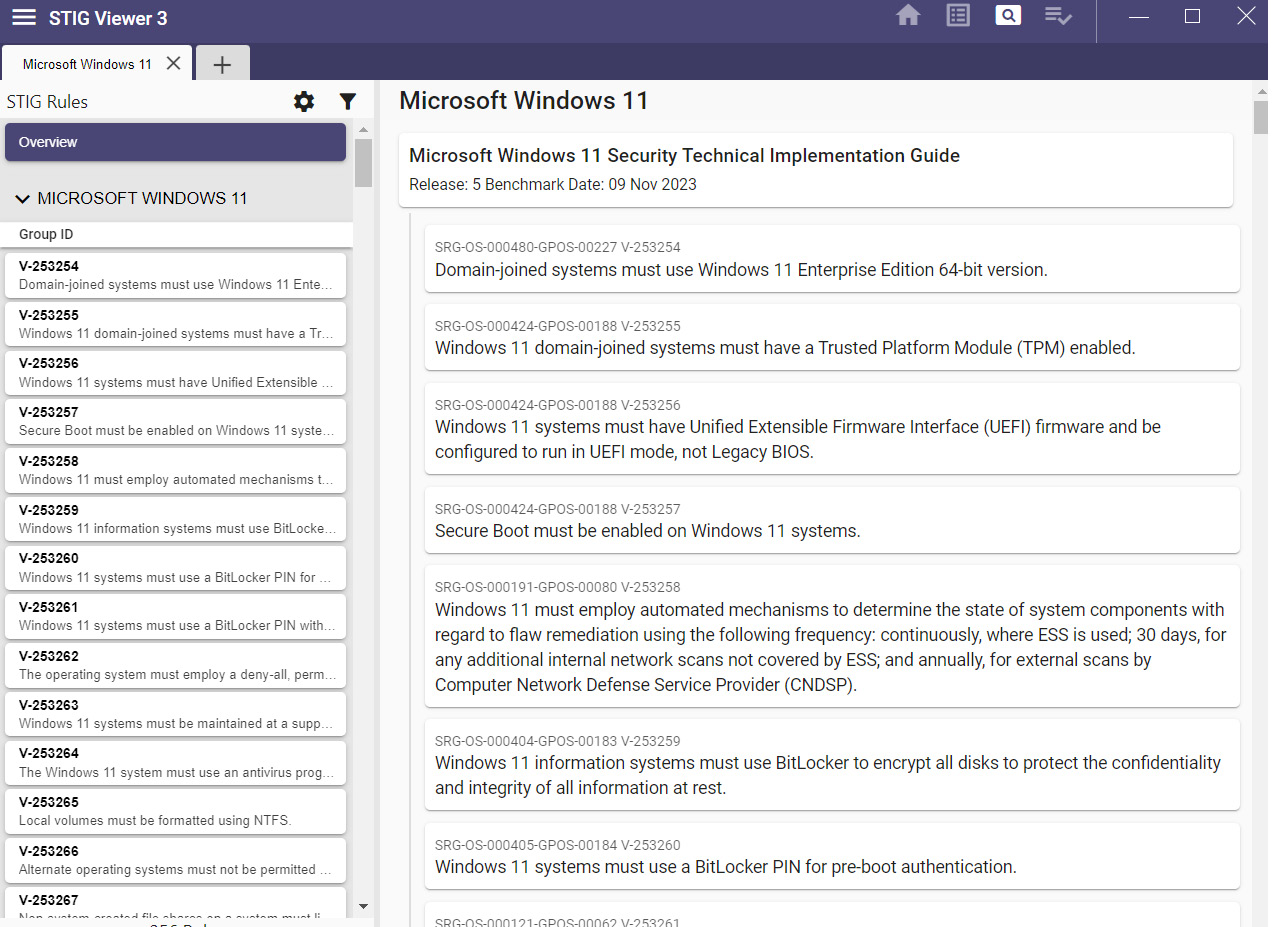
Task: Open the TPM enabled rule card
Action: [x=831, y=338]
